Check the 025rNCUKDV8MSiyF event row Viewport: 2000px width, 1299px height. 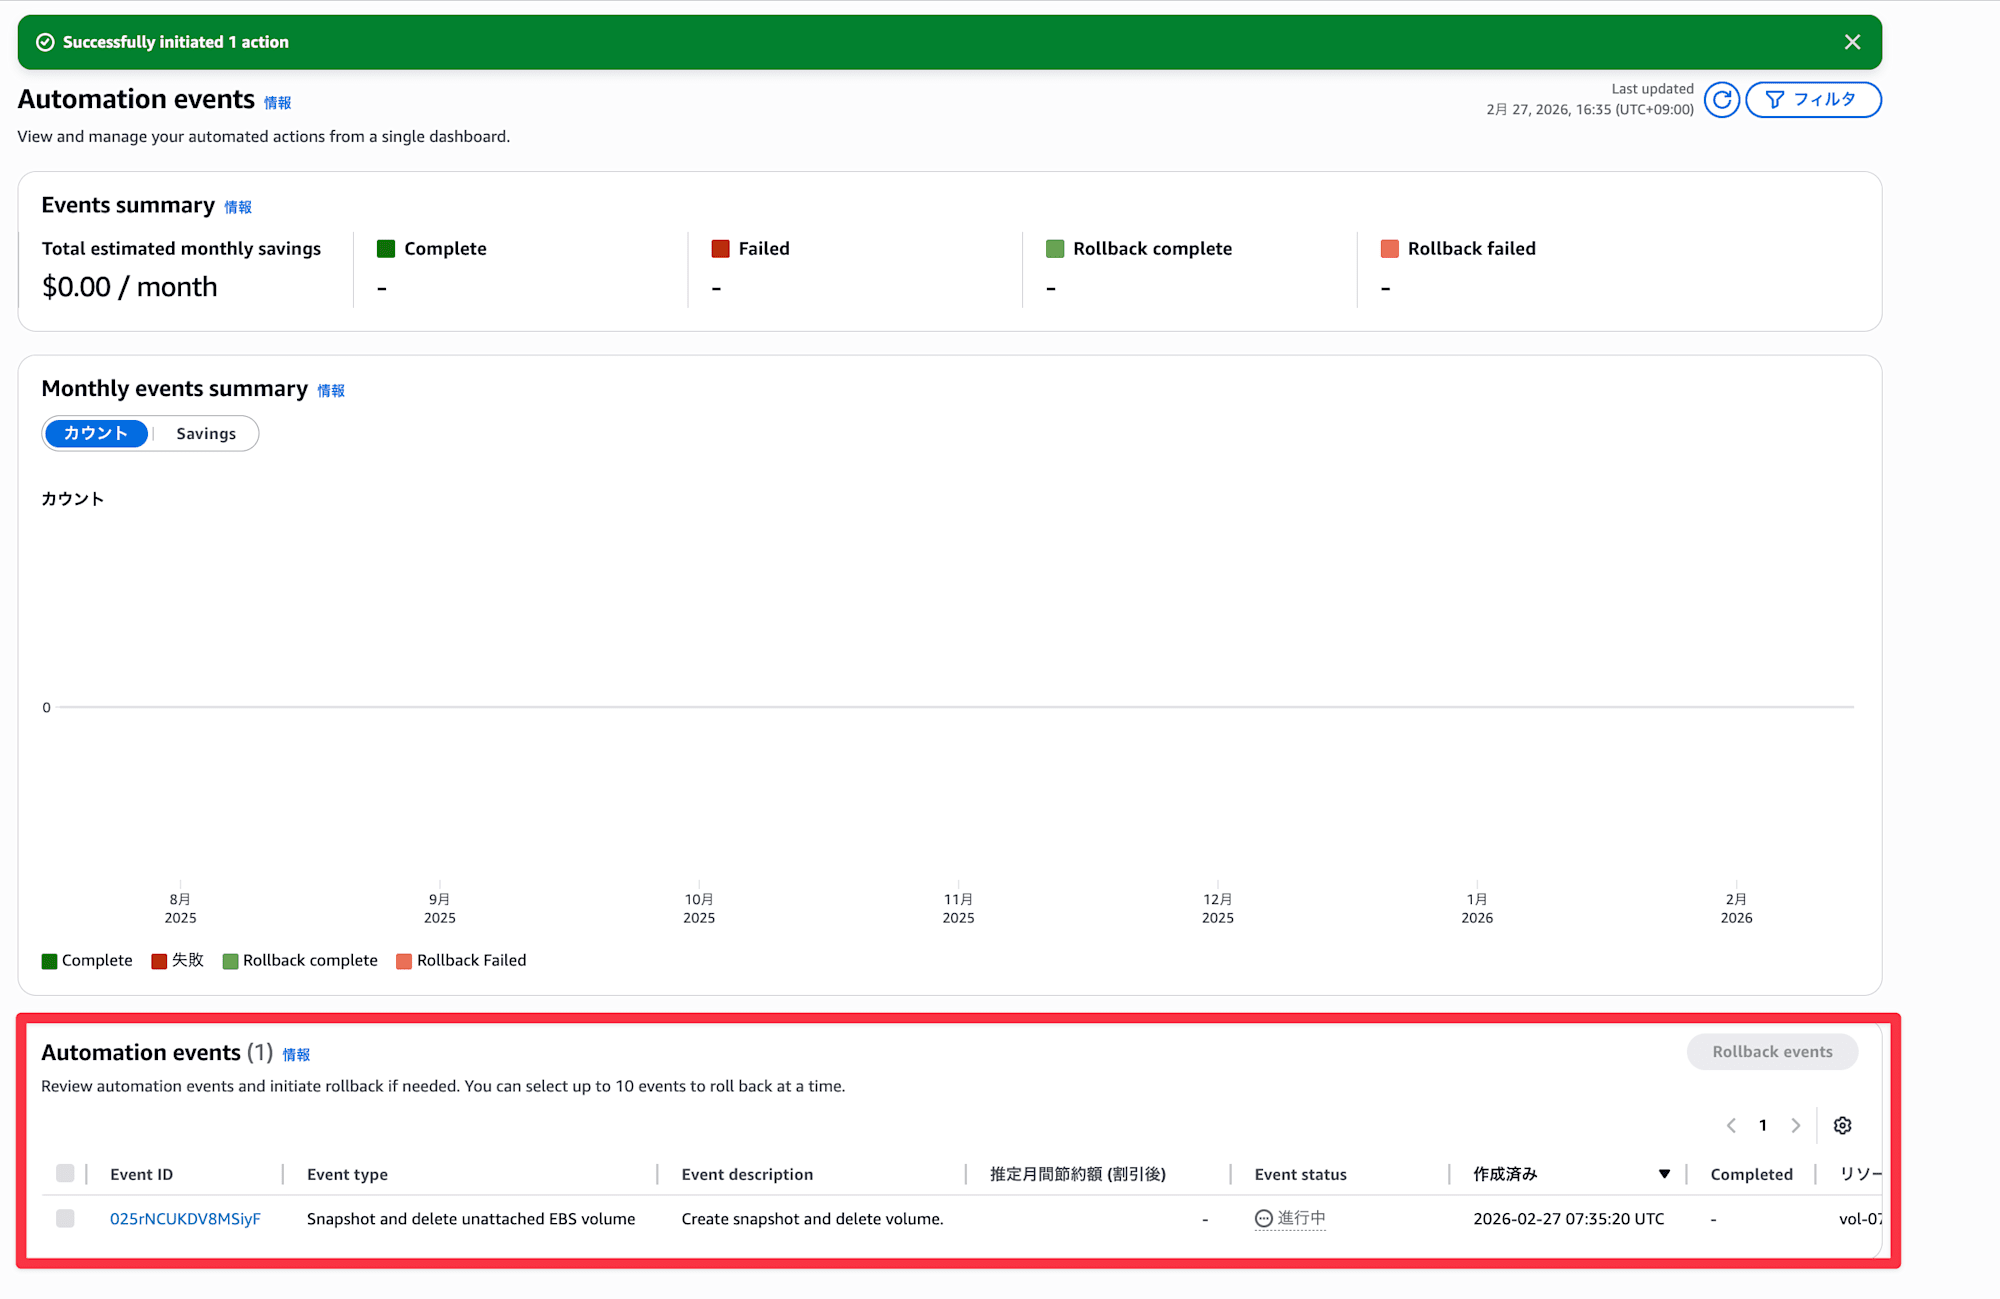[65, 1218]
